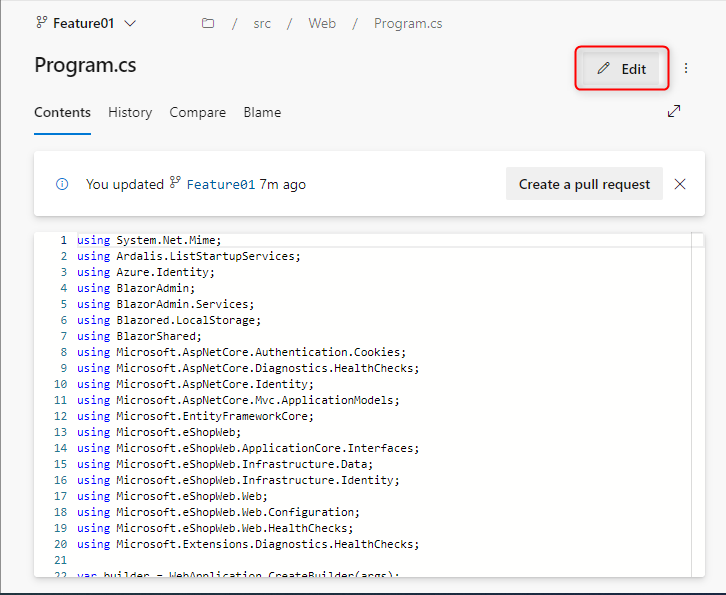Click line 18 Web.Configuration statement
Image resolution: width=726 pixels, height=595 pixels.
(x=219, y=512)
